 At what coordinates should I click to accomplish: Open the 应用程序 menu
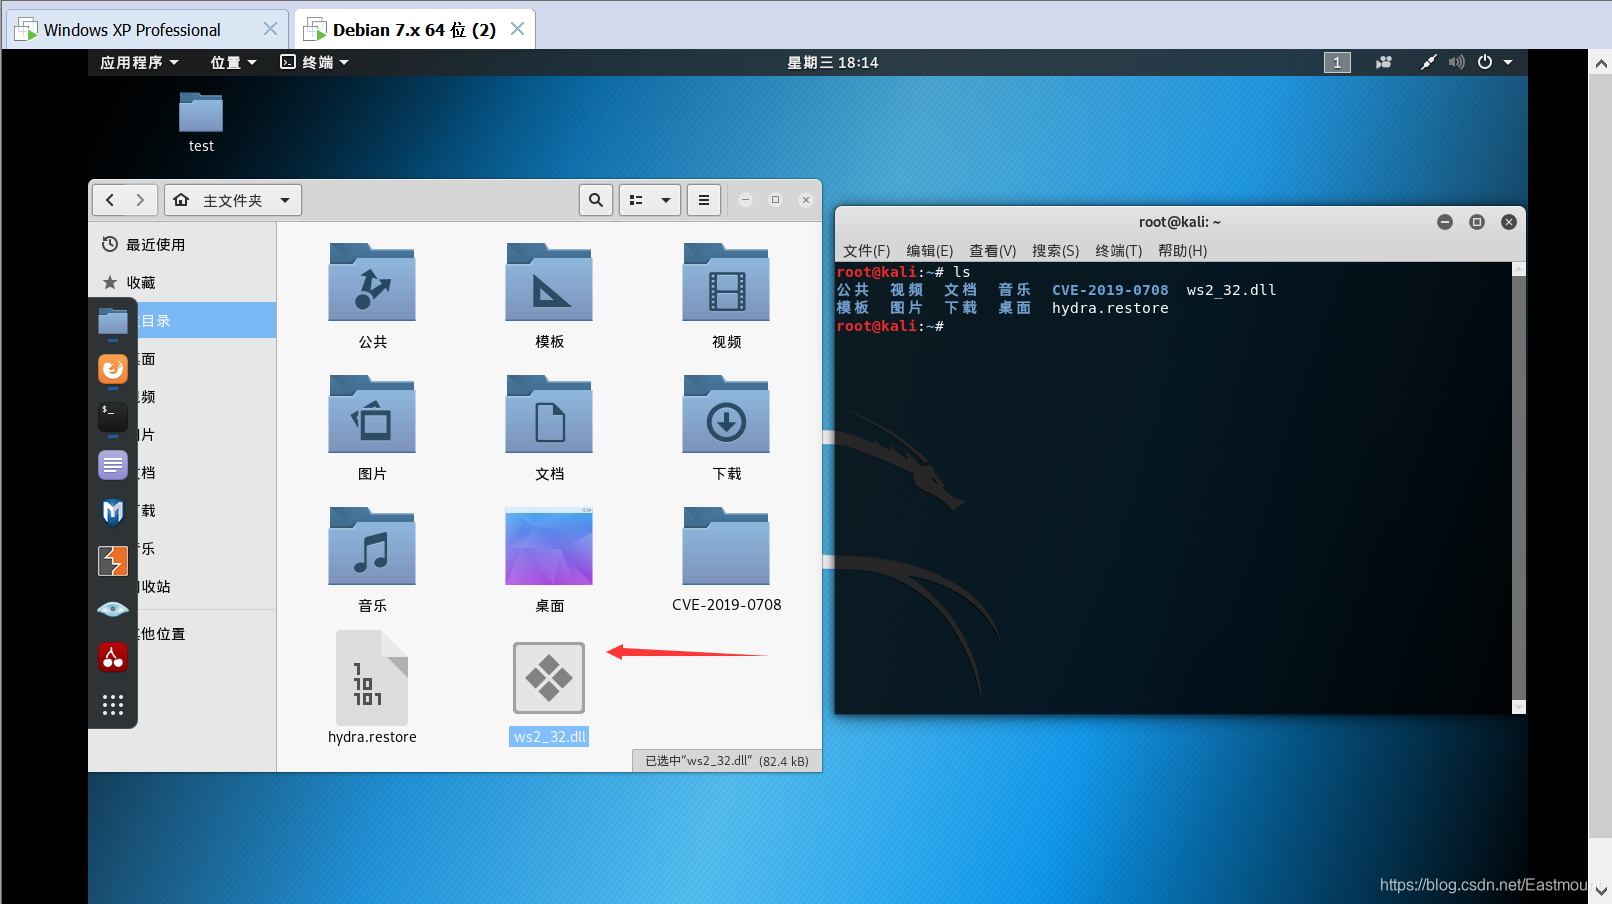[139, 62]
